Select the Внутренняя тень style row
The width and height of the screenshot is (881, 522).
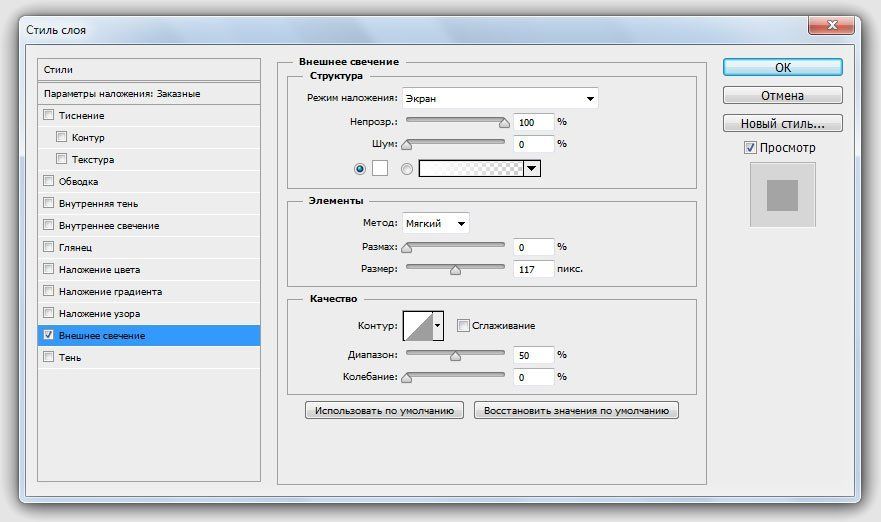(x=149, y=203)
